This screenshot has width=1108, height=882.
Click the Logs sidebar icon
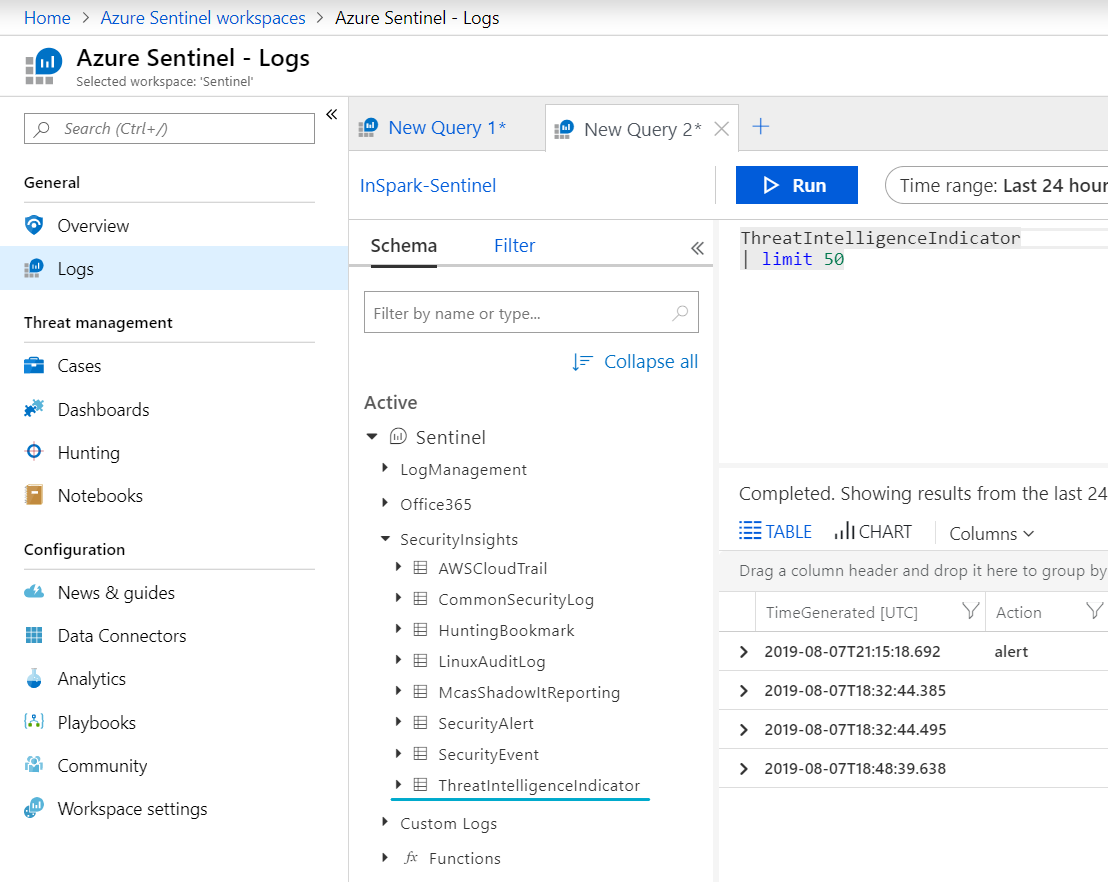point(33,269)
